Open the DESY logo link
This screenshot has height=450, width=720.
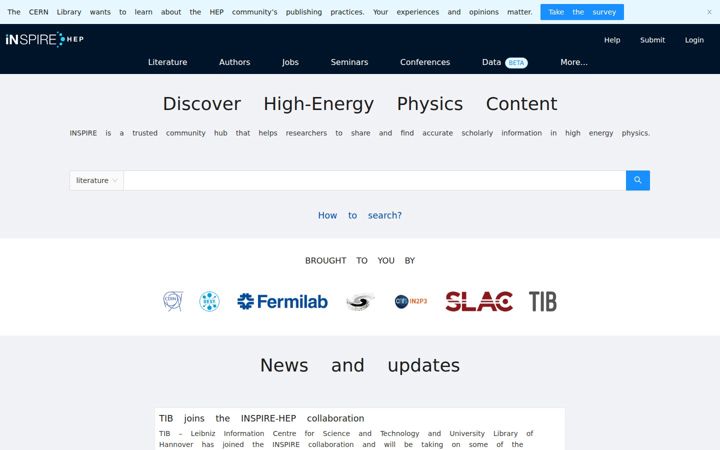coord(209,302)
